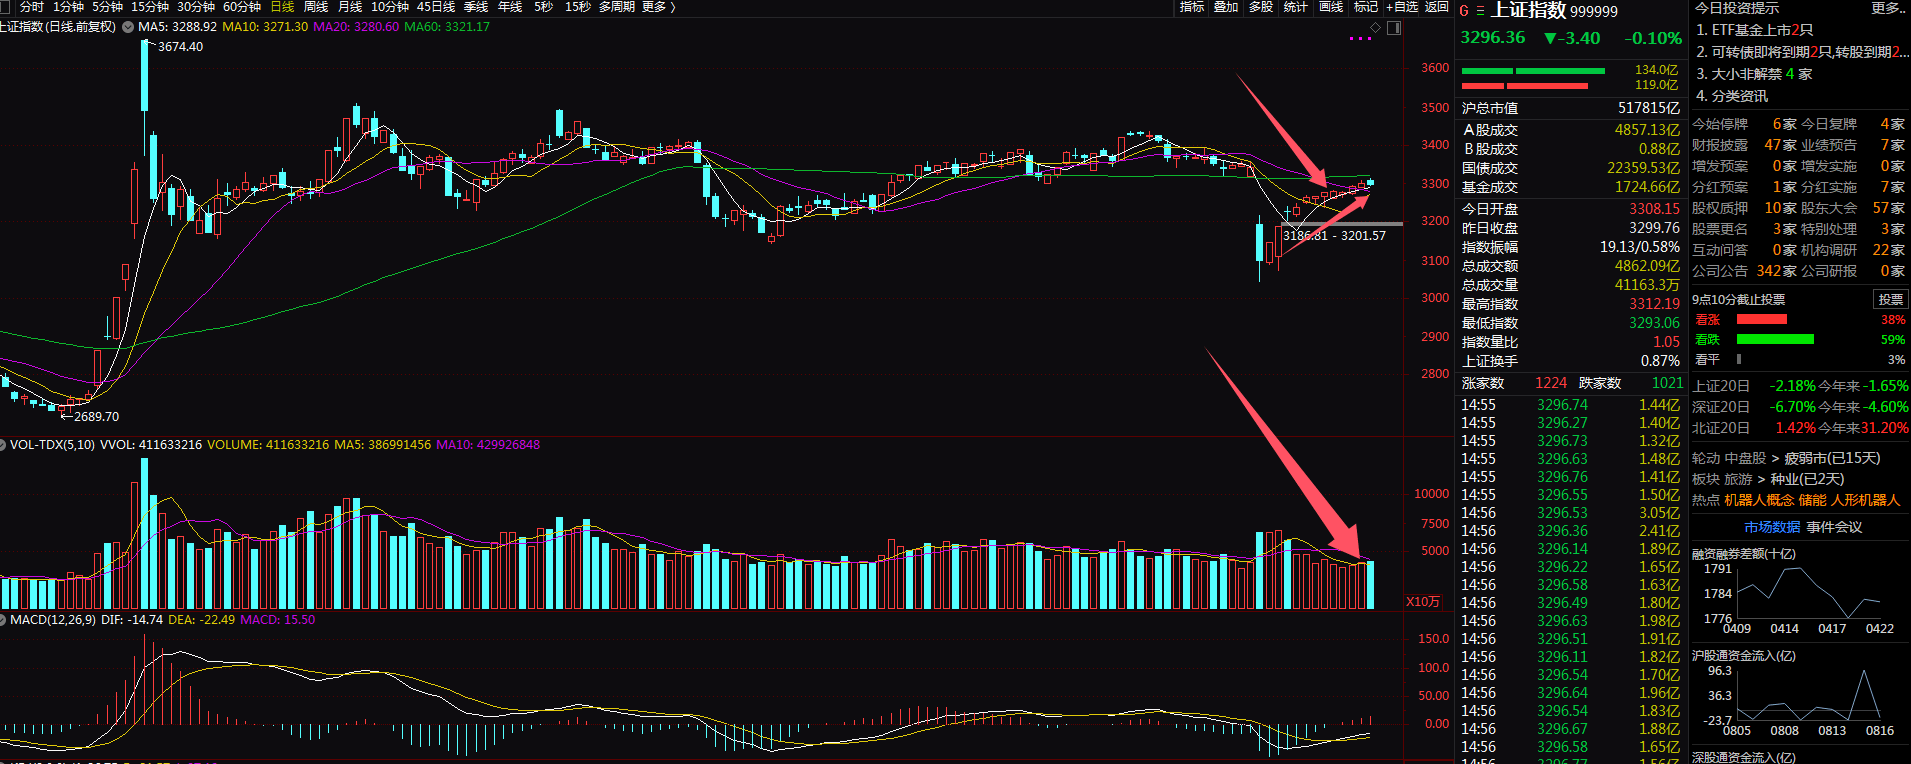Switch to 周线 weekly chart
Screen dimensions: 1911x764
316,7
